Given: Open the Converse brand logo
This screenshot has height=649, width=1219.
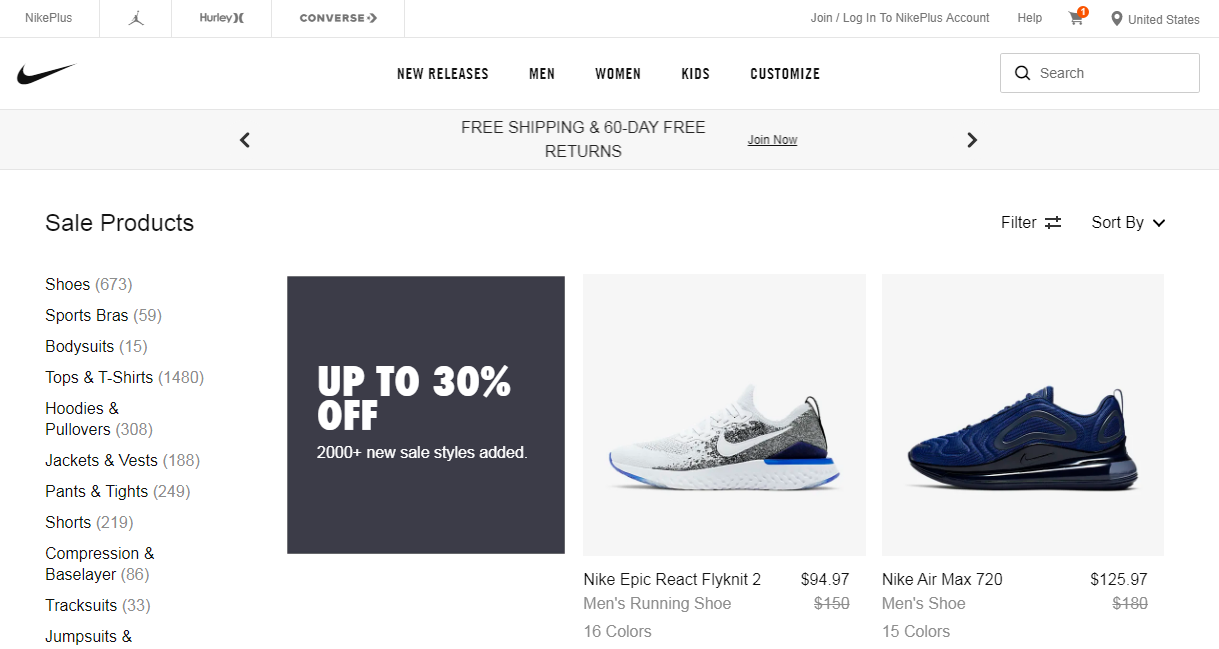Looking at the screenshot, I should 338,18.
